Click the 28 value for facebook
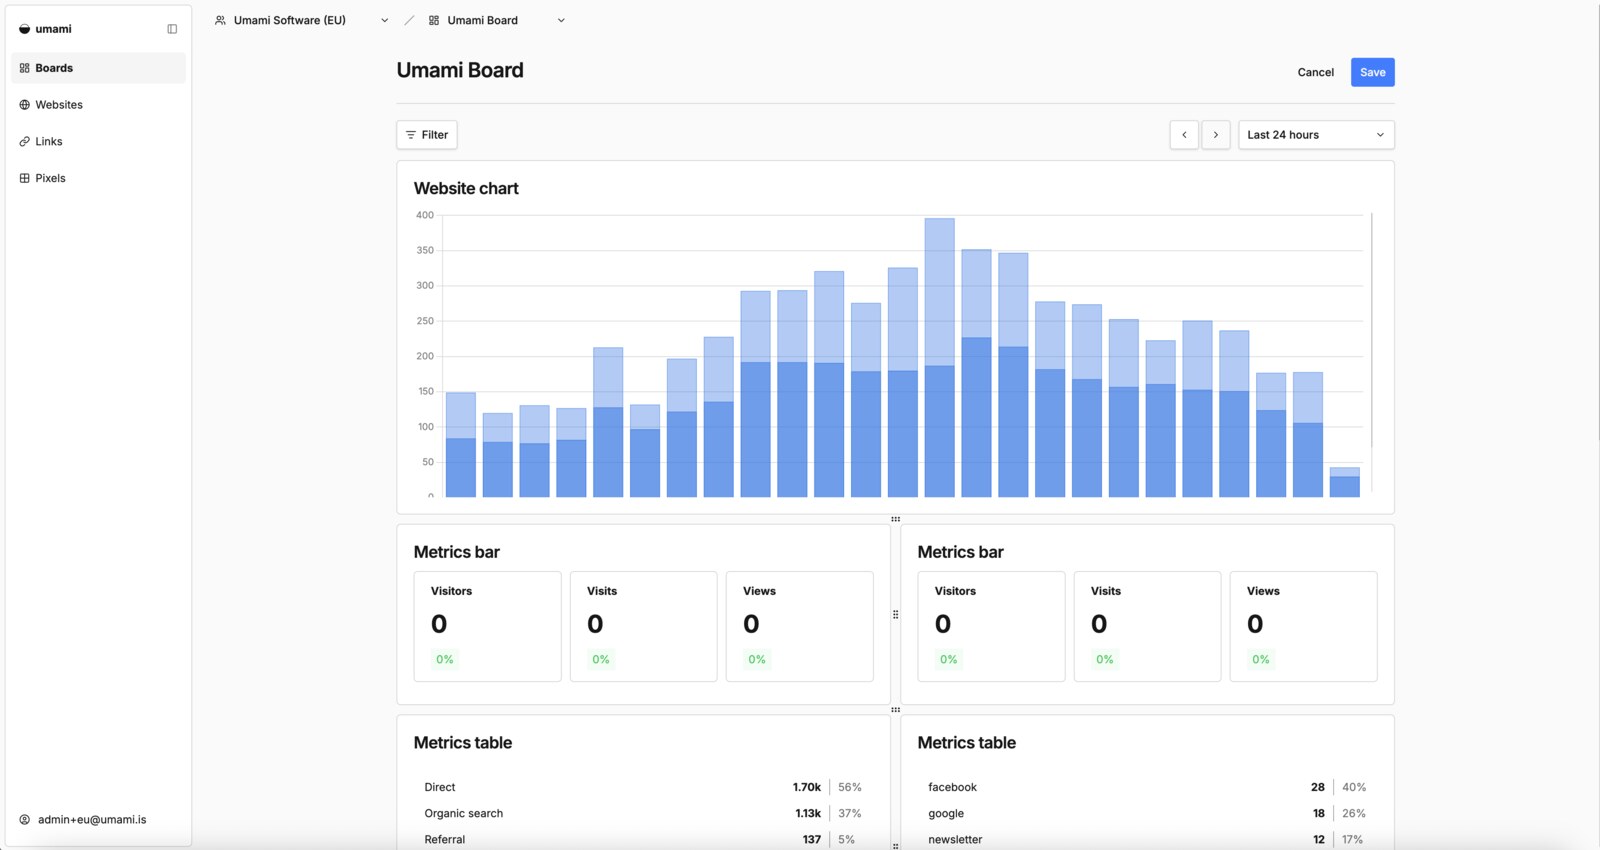Viewport: 1600px width, 850px height. click(x=1318, y=788)
